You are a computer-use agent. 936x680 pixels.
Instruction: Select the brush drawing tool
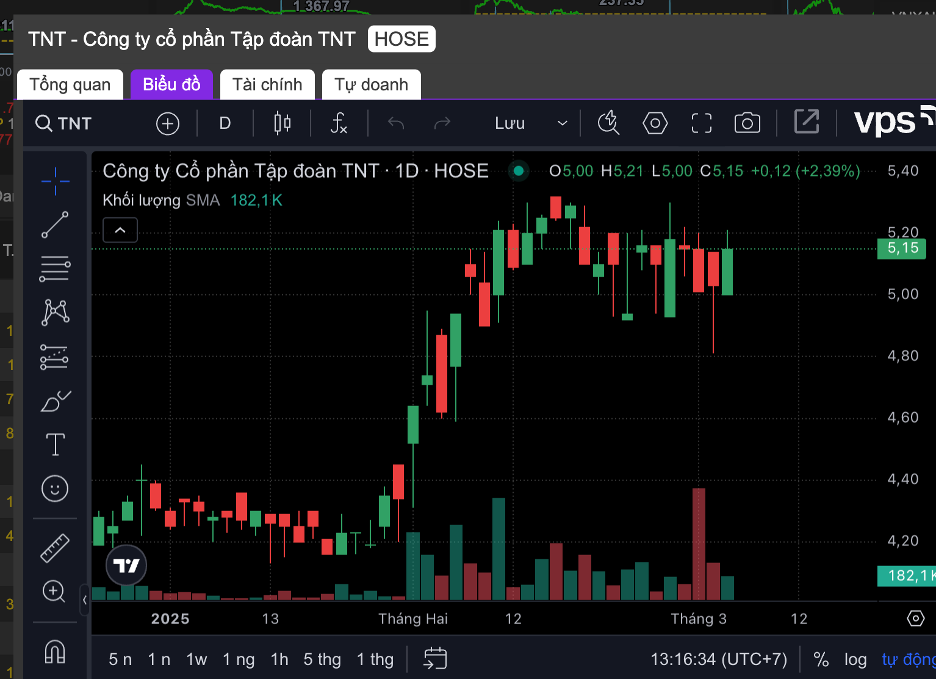pos(55,400)
